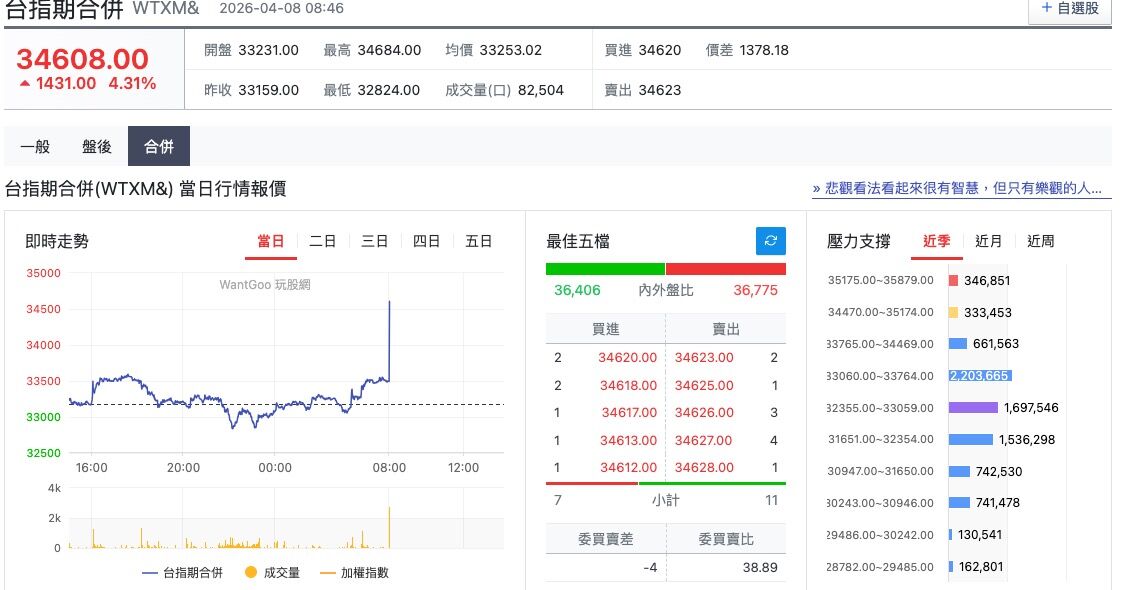This screenshot has height=590, width=1123.
Task: Select 當日 chart range
Action: (271, 241)
